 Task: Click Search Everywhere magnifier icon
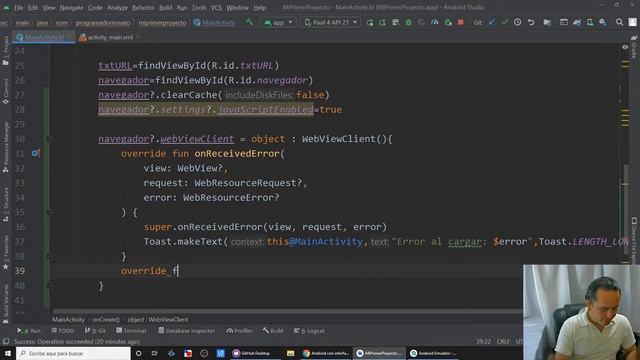point(619,22)
